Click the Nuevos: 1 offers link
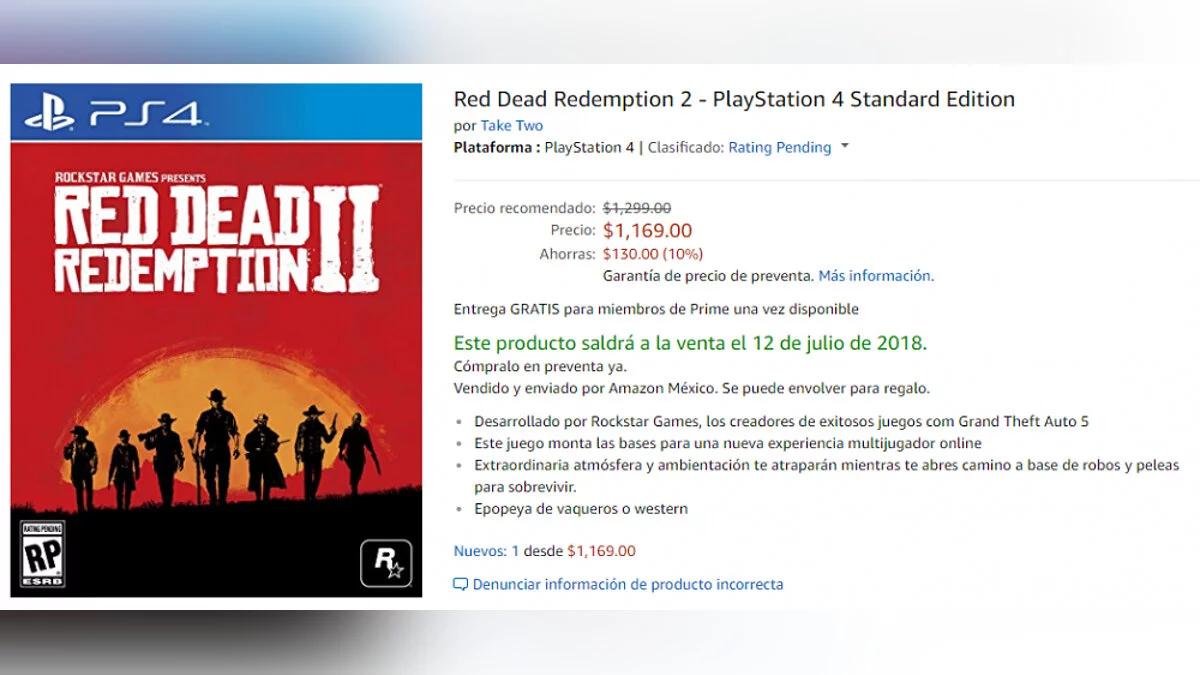The width and height of the screenshot is (1200, 675). [x=486, y=551]
